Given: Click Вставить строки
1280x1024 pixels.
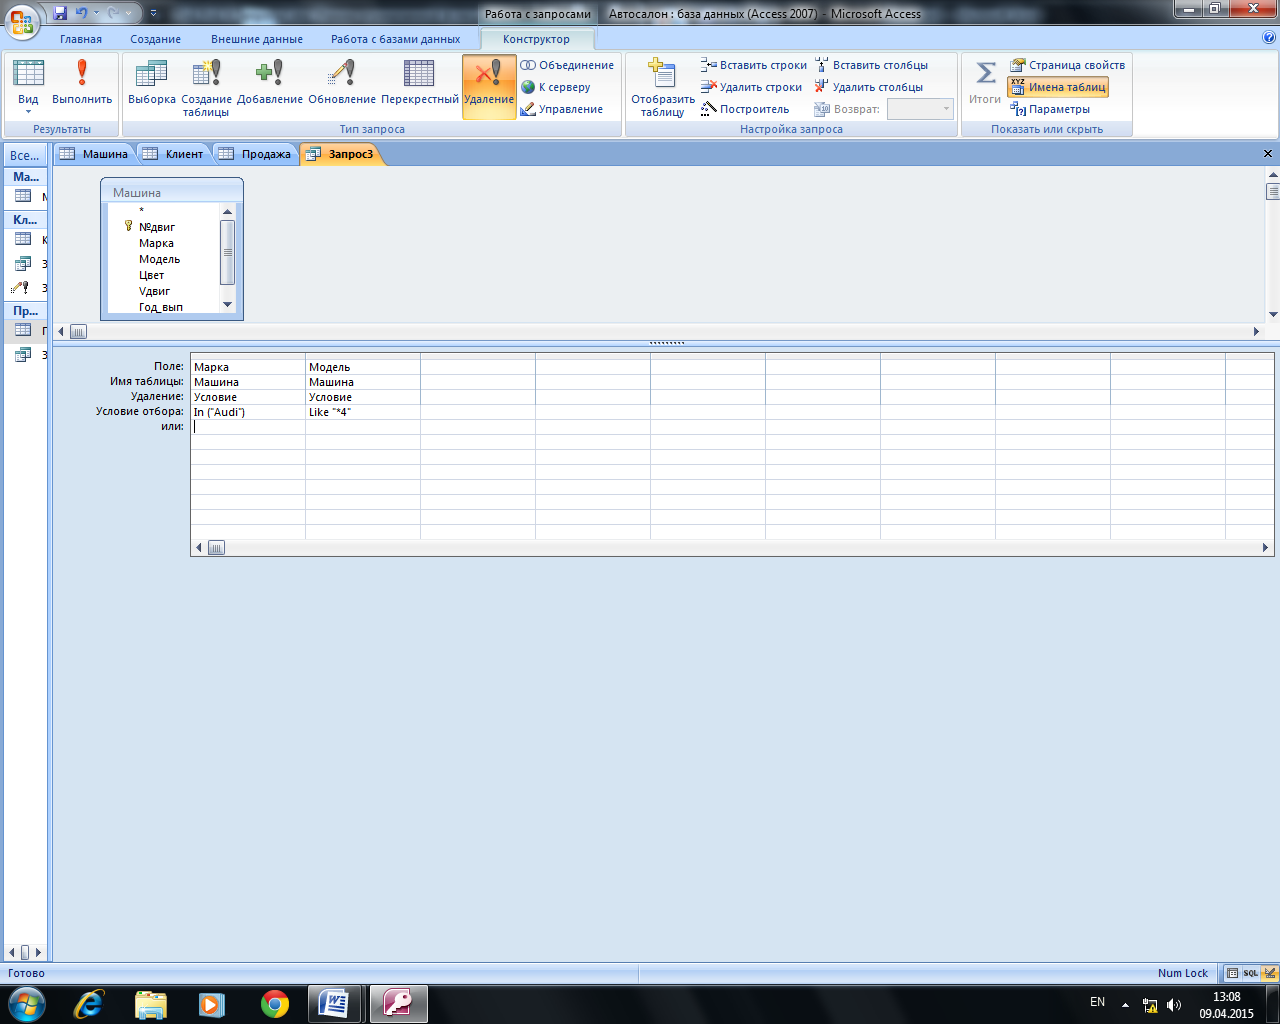Looking at the screenshot, I should click(x=754, y=65).
